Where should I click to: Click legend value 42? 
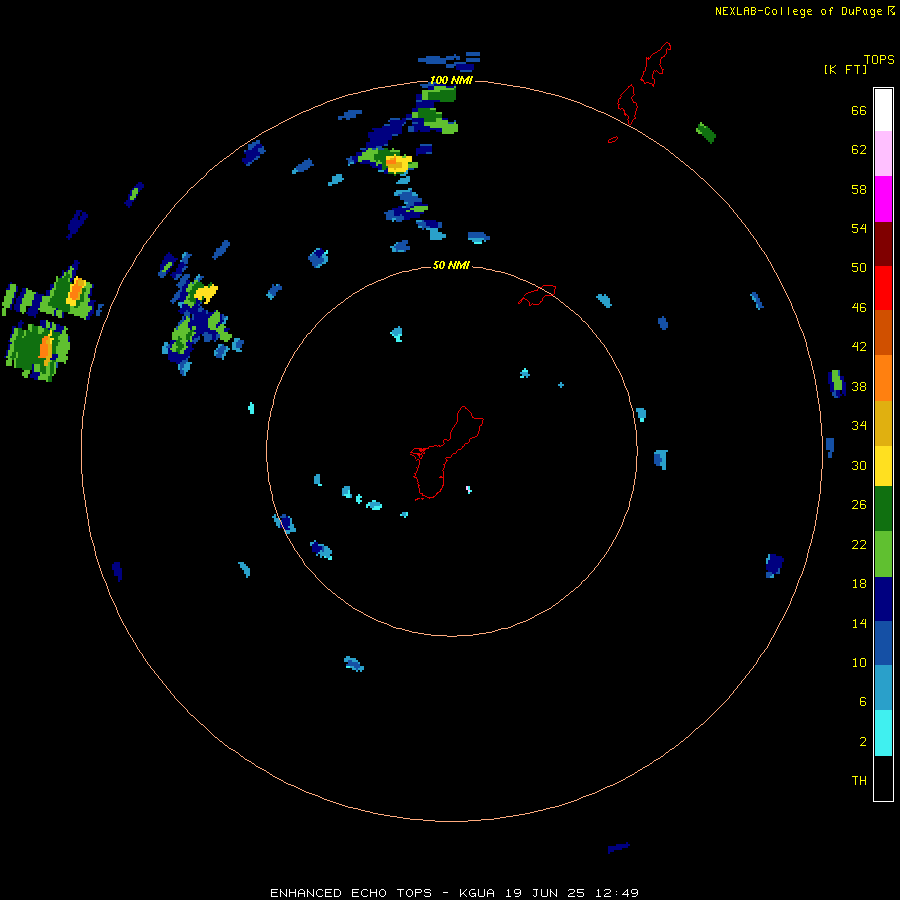point(859,347)
